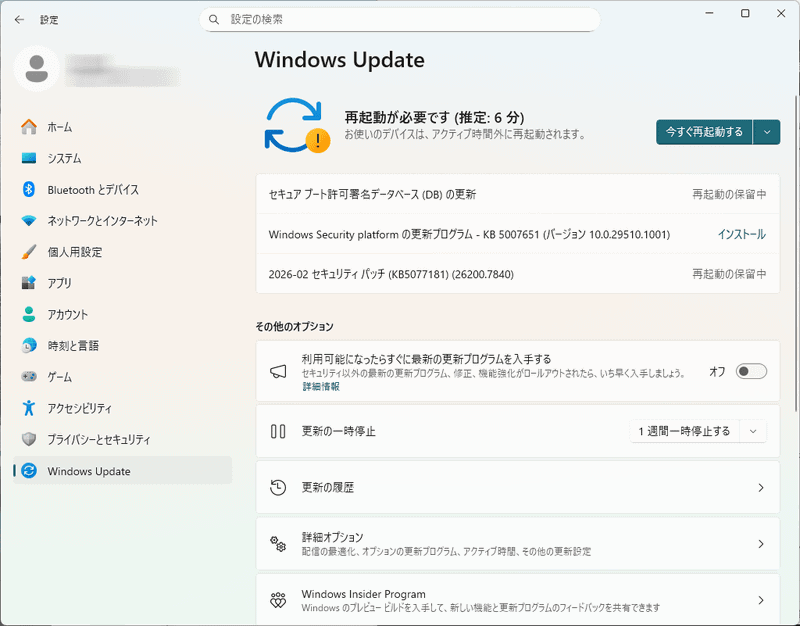Open 時刻と言語 settings label
Viewport: 800px width, 626px height.
tap(73, 345)
